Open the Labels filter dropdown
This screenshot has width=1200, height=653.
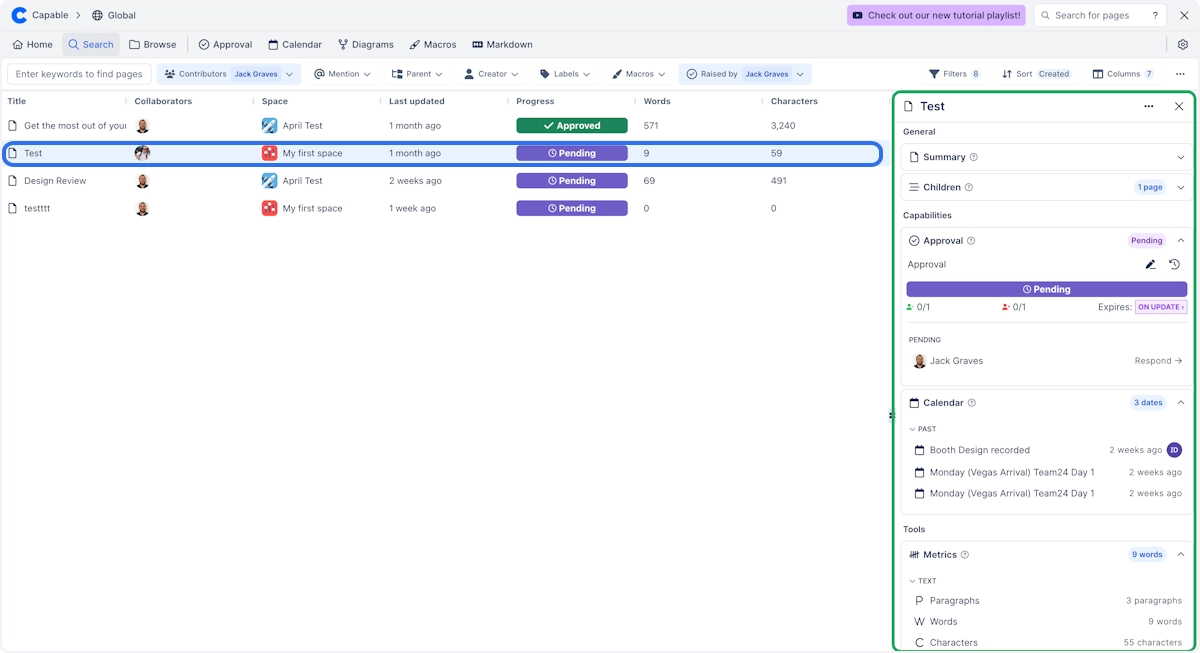pos(564,74)
